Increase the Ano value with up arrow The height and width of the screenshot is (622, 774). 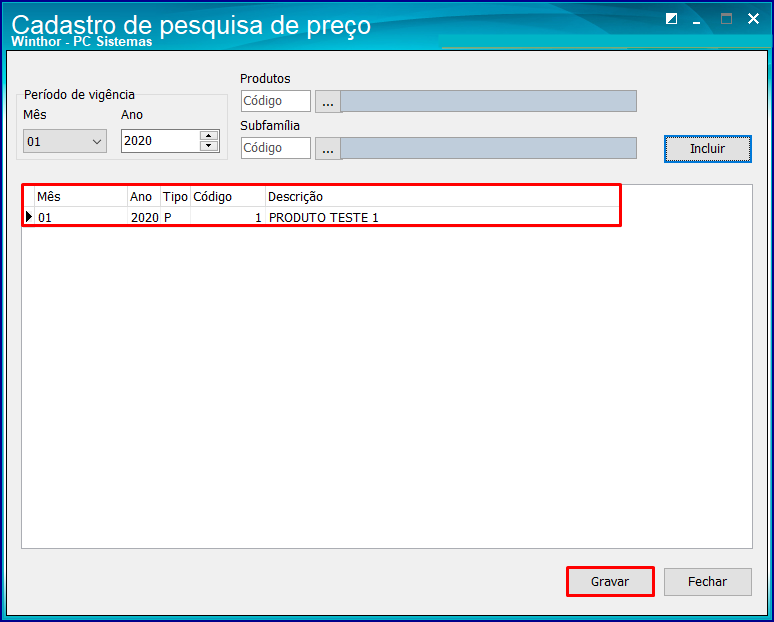click(x=209, y=136)
